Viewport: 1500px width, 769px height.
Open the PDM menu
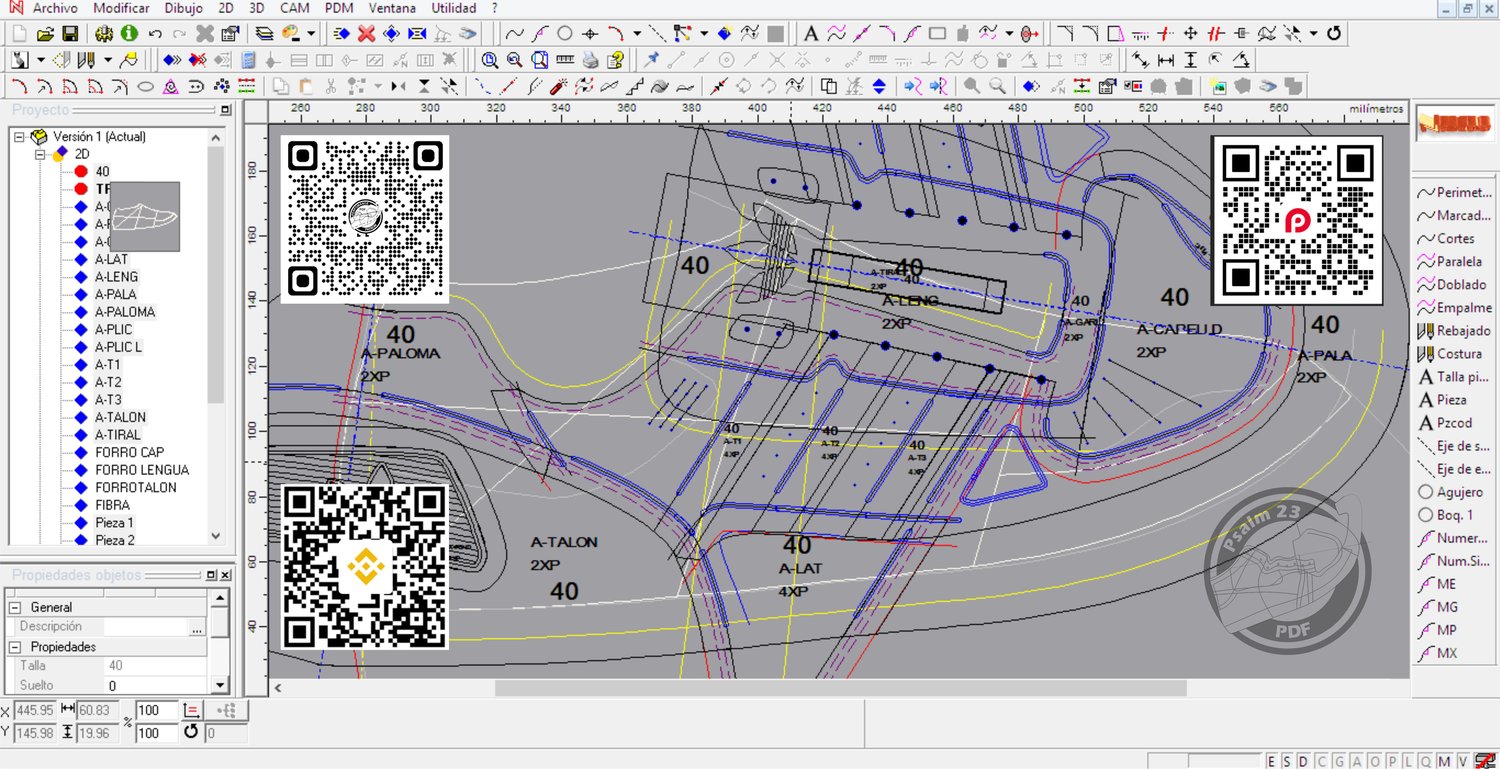[x=340, y=8]
